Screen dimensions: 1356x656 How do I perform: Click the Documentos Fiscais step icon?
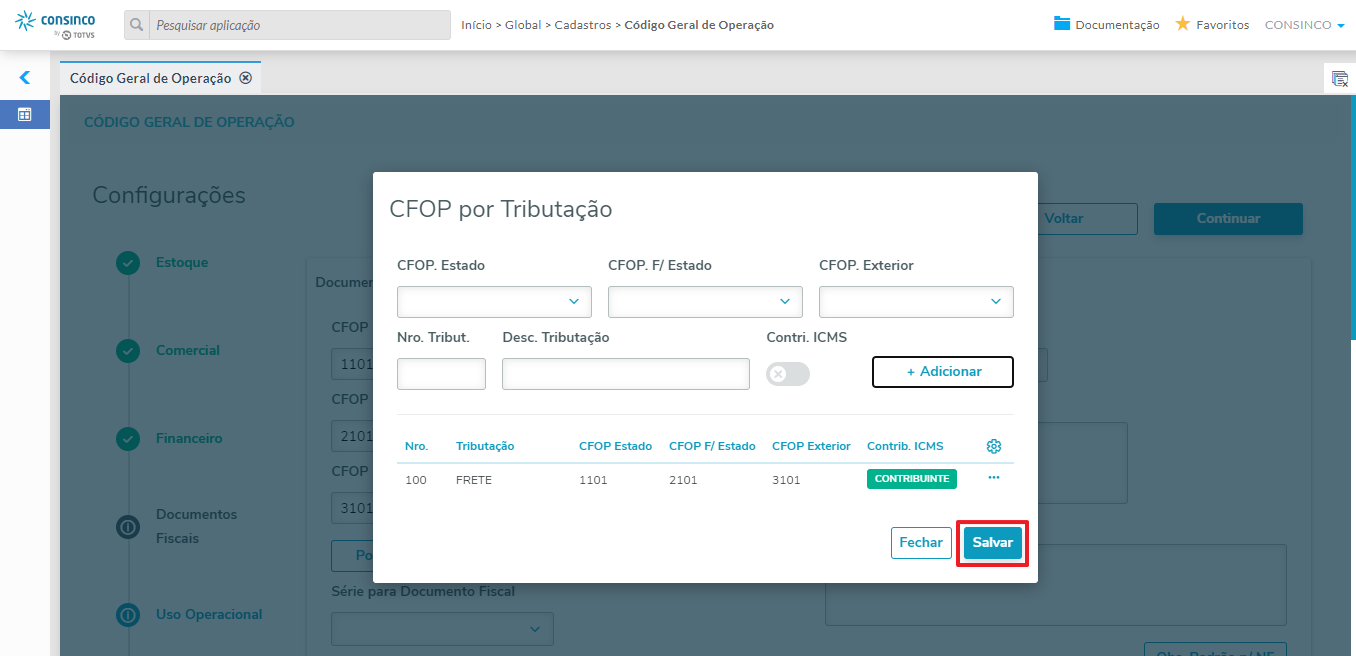tap(128, 527)
